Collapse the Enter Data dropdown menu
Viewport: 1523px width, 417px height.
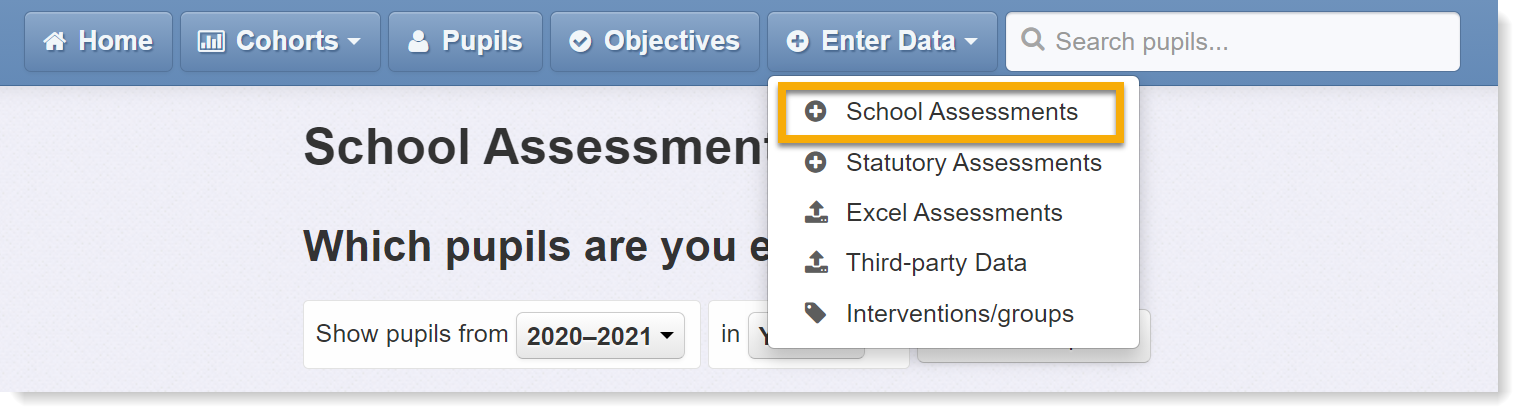(x=882, y=42)
